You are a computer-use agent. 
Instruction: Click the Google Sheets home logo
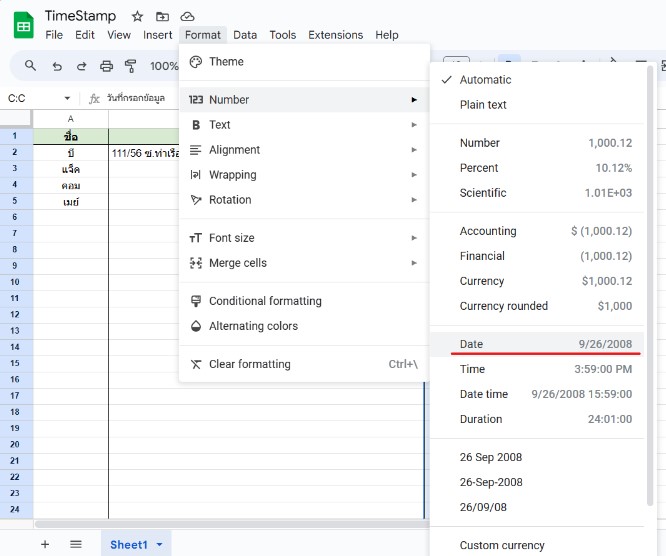click(x=23, y=25)
